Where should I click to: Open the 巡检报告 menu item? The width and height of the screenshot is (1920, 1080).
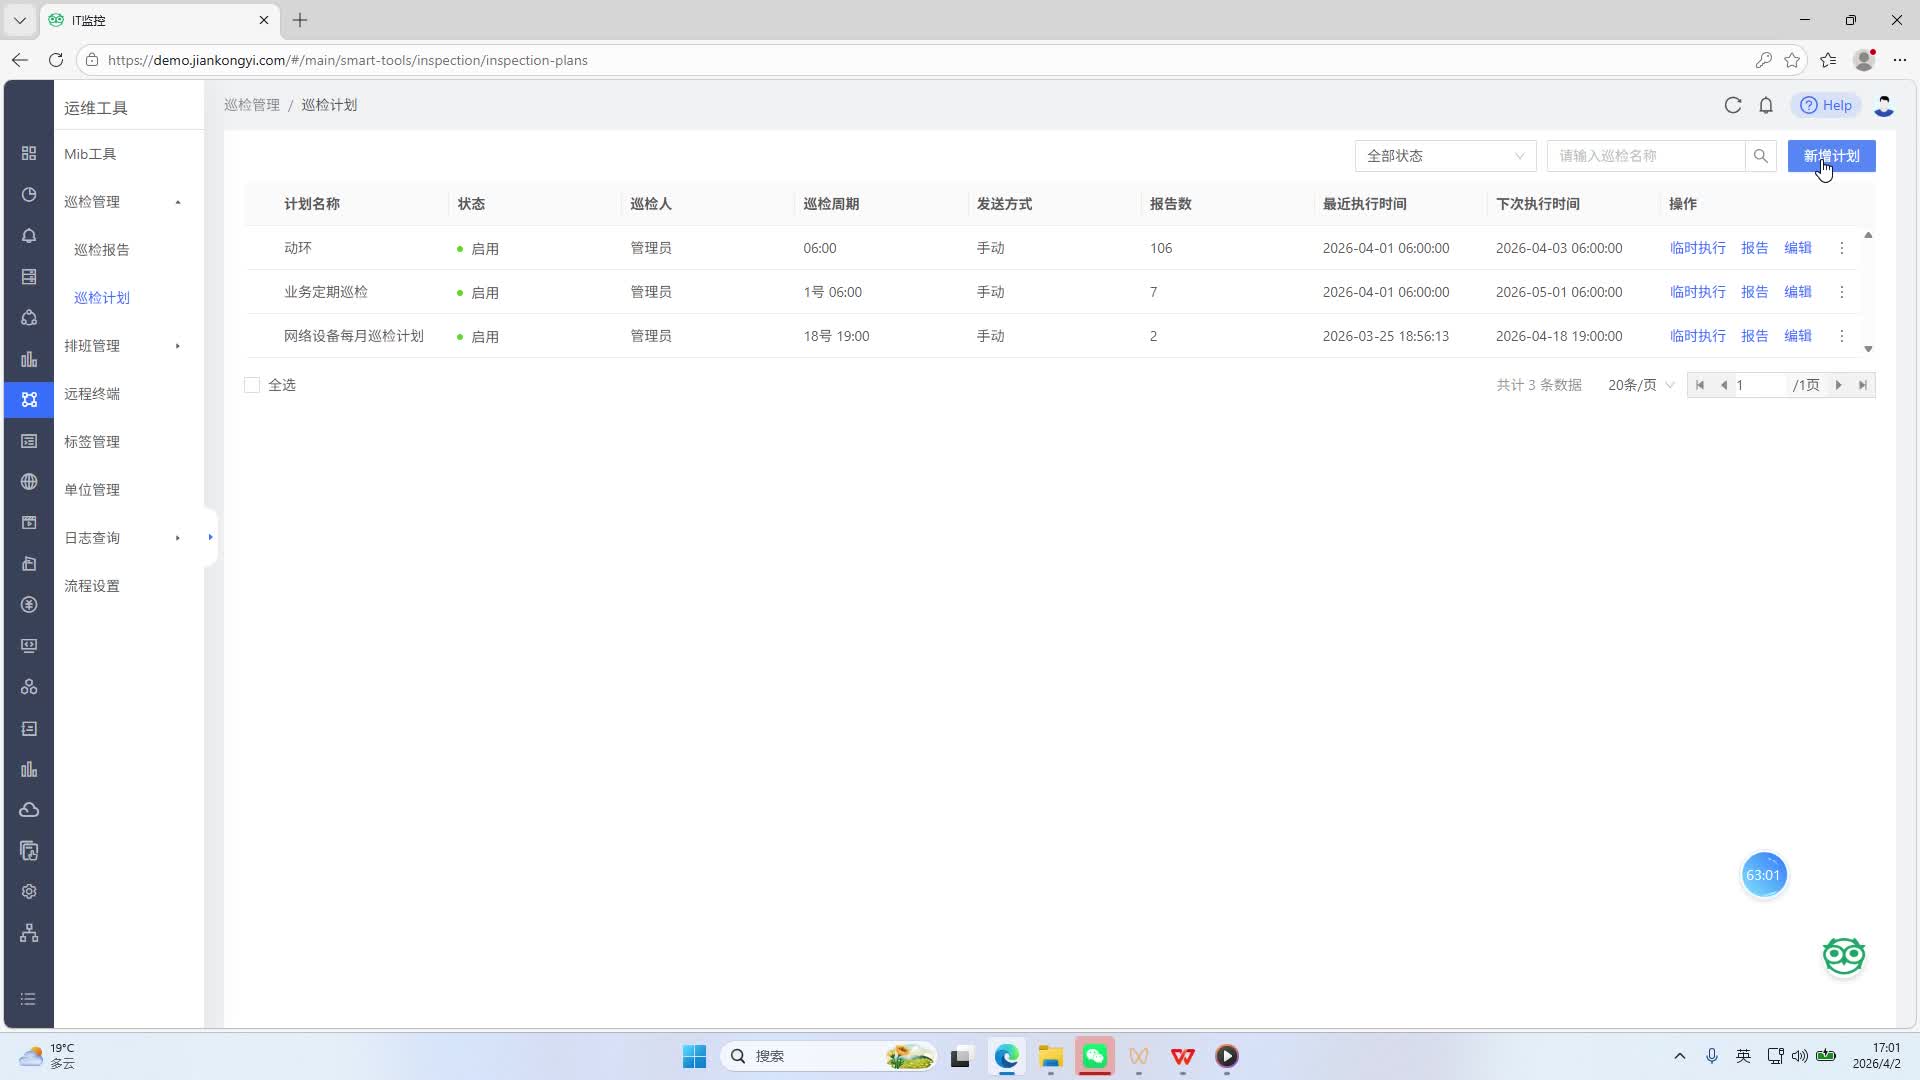(102, 250)
